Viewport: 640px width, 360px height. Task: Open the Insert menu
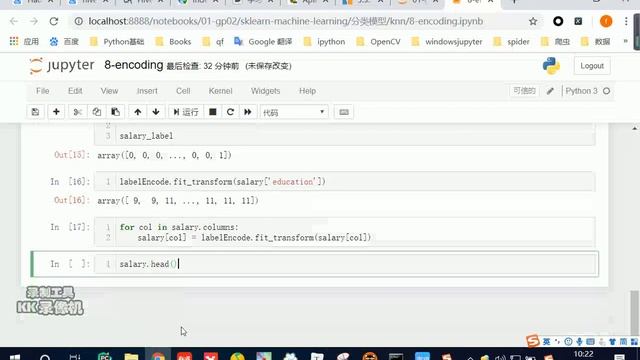point(147,91)
